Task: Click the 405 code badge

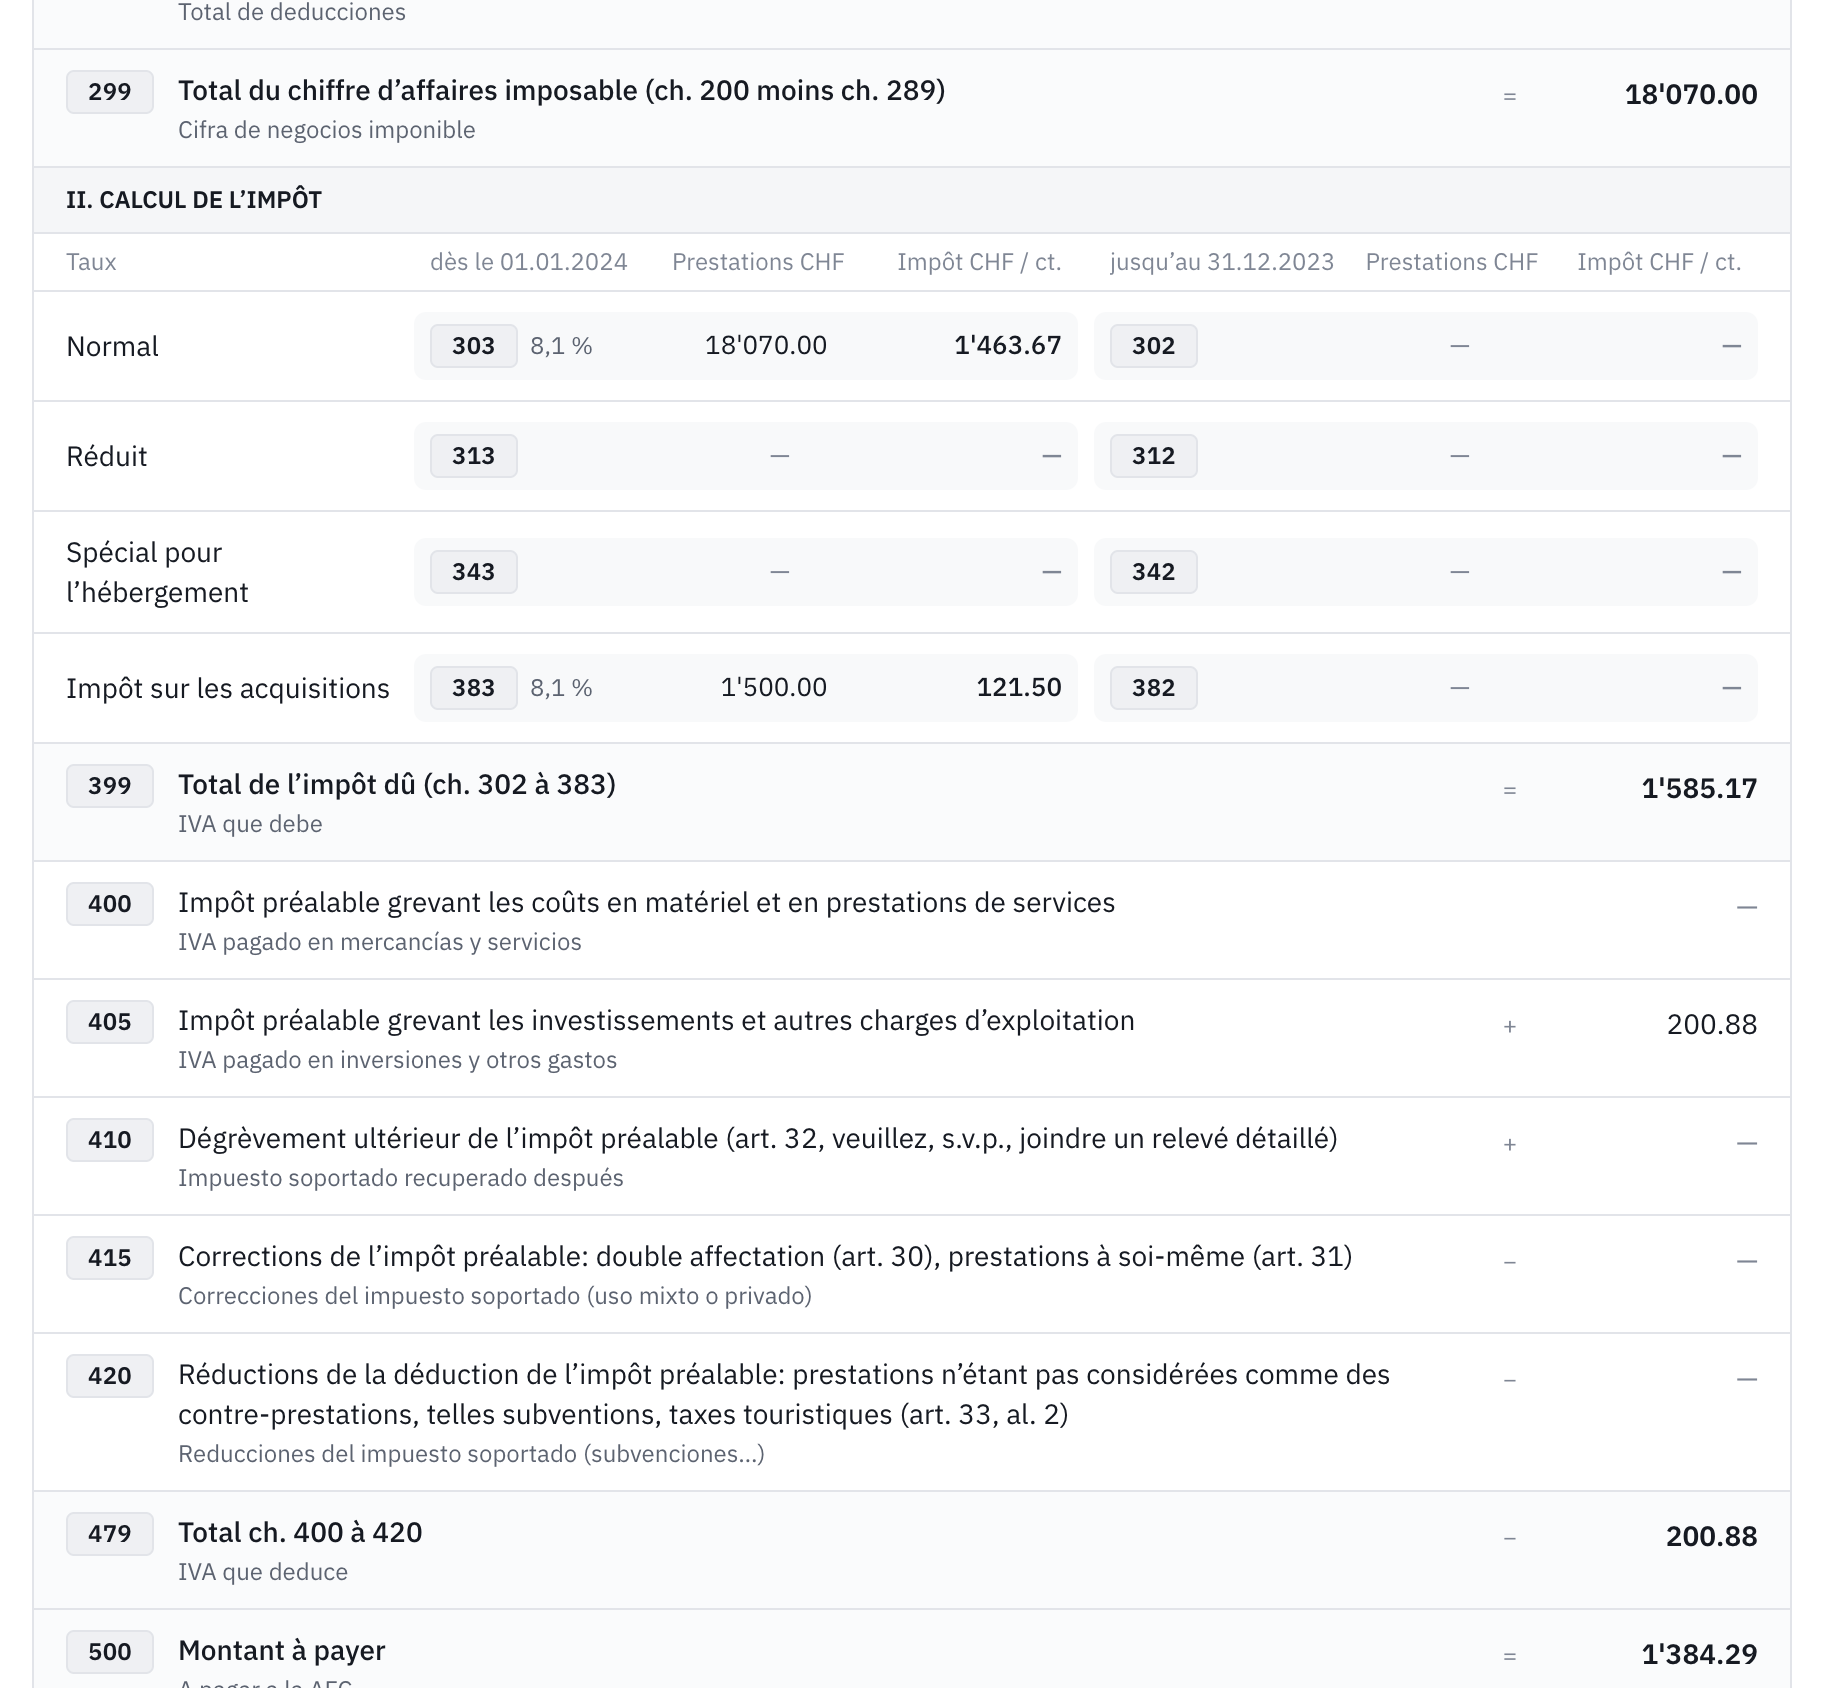Action: tap(110, 1022)
